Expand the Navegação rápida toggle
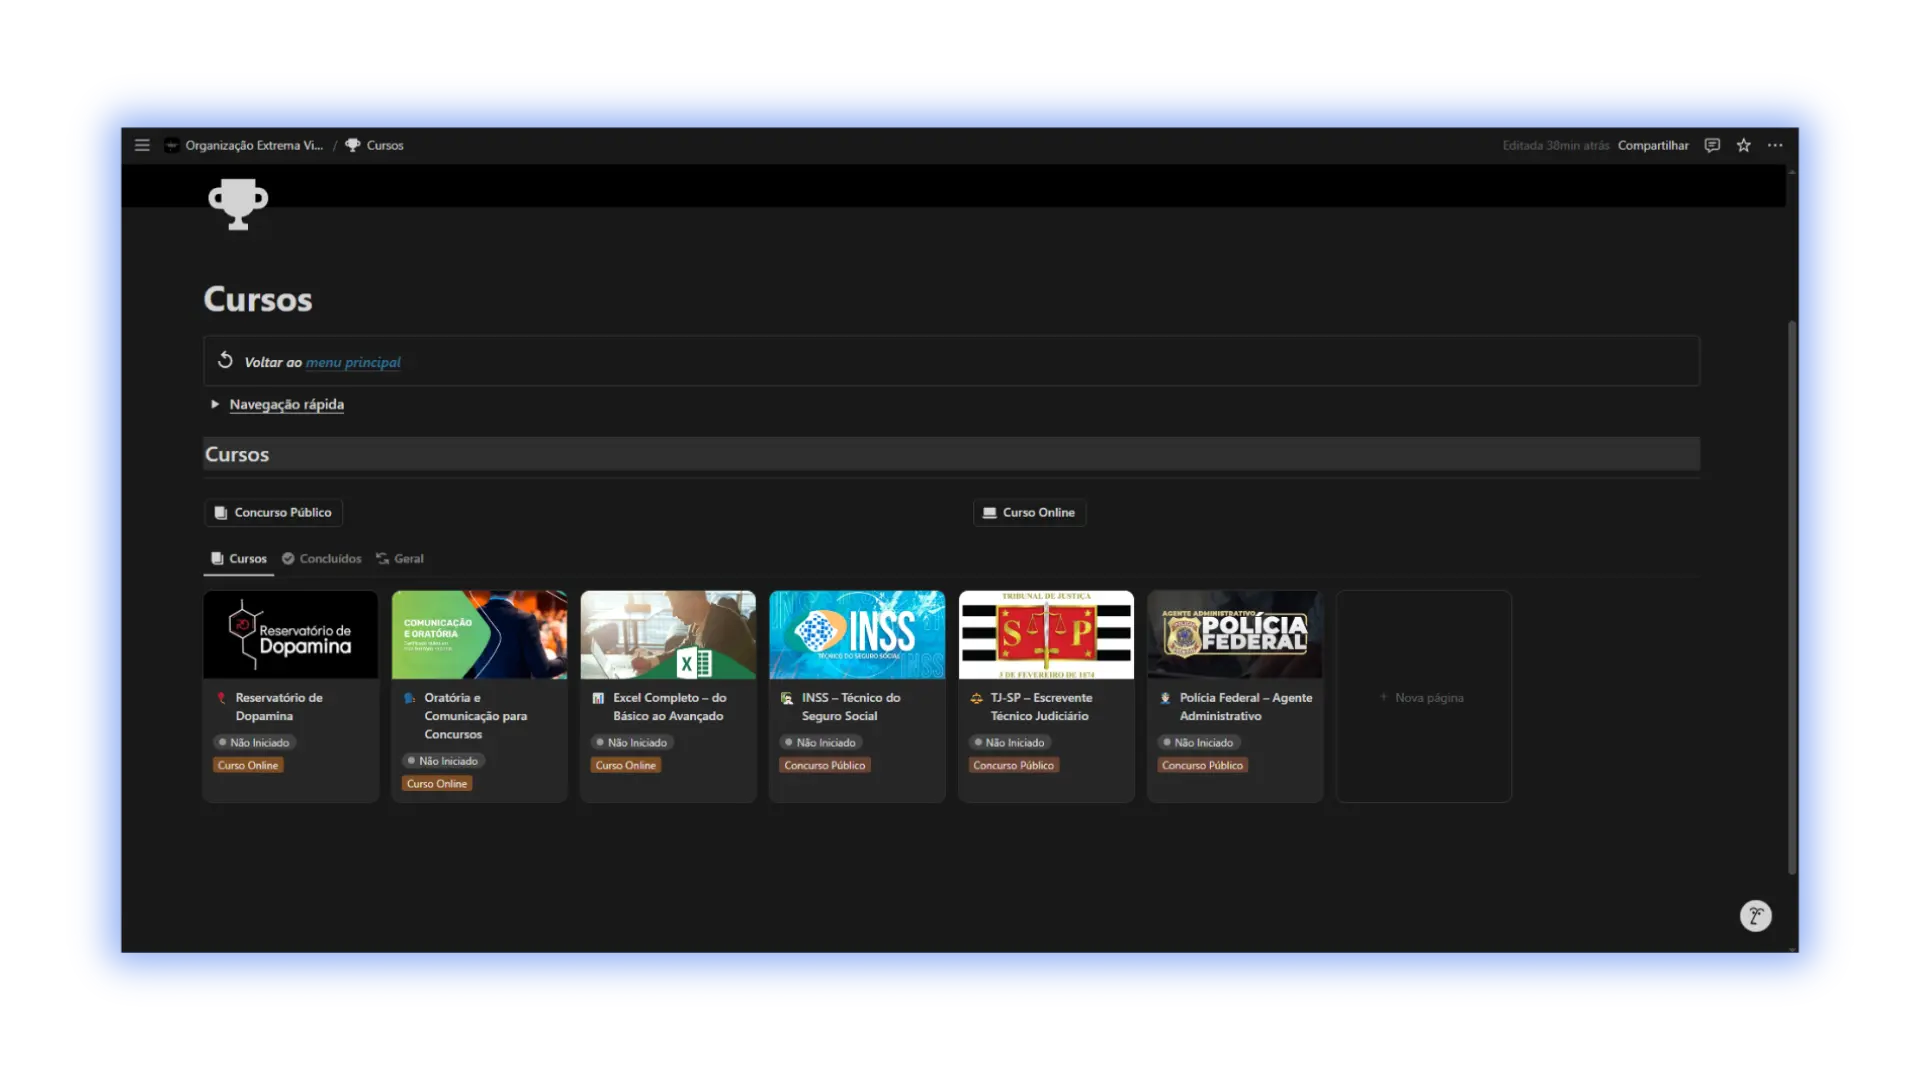Image resolution: width=1920 pixels, height=1080 pixels. [214, 404]
